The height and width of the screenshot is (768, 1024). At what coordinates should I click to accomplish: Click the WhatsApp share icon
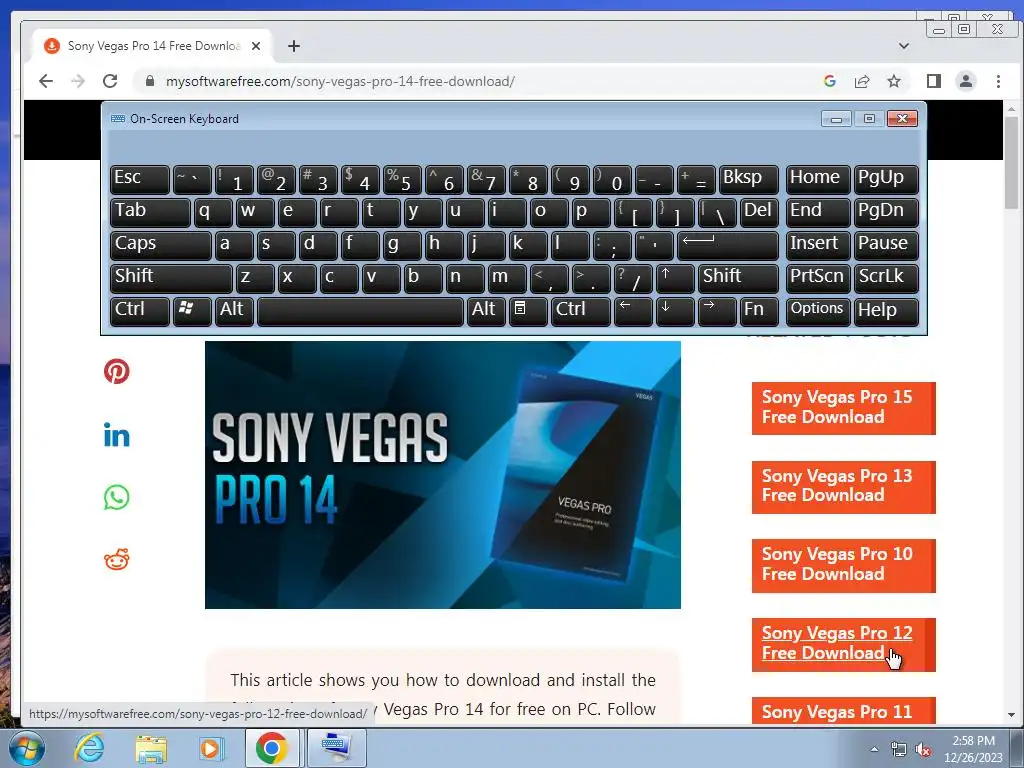point(116,497)
